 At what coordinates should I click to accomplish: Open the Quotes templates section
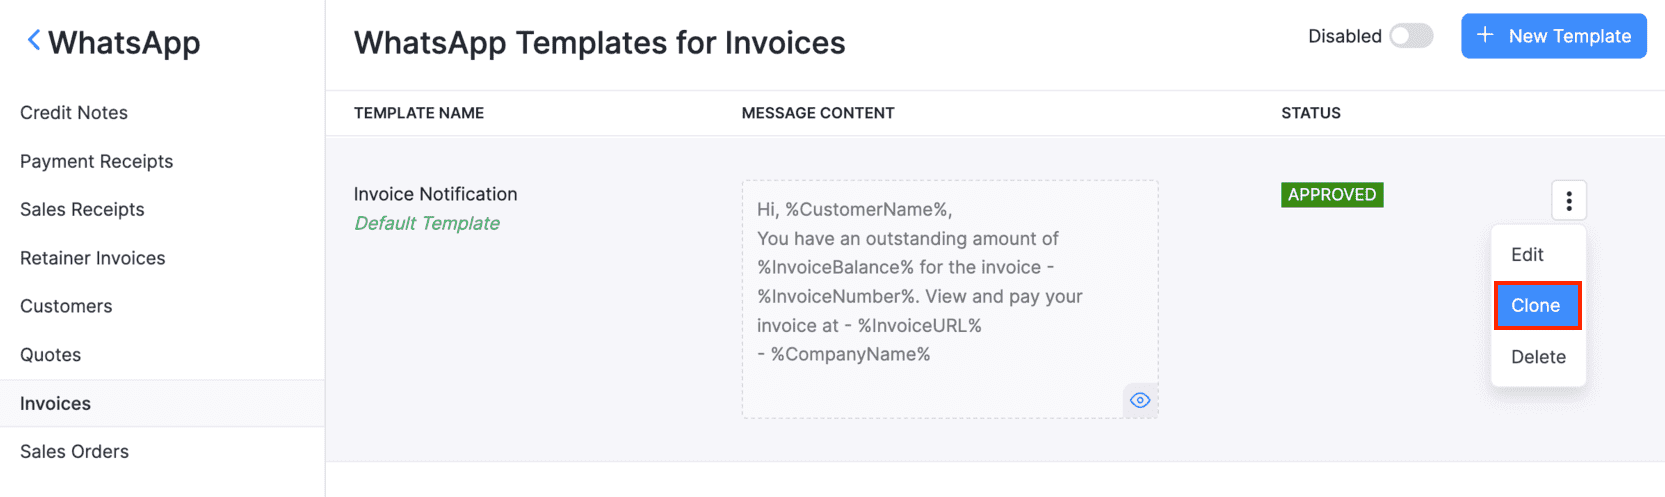(50, 355)
